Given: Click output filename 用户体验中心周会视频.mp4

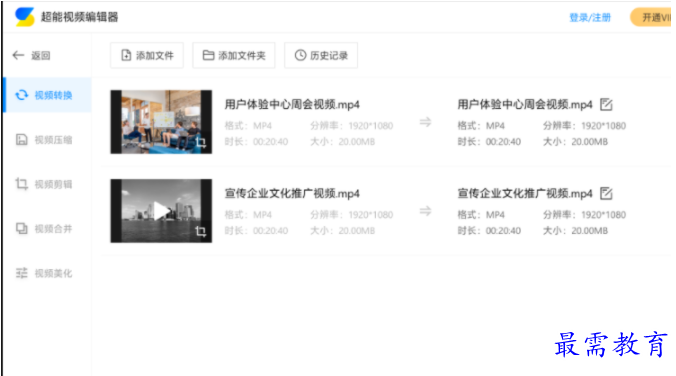Looking at the screenshot, I should (525, 105).
